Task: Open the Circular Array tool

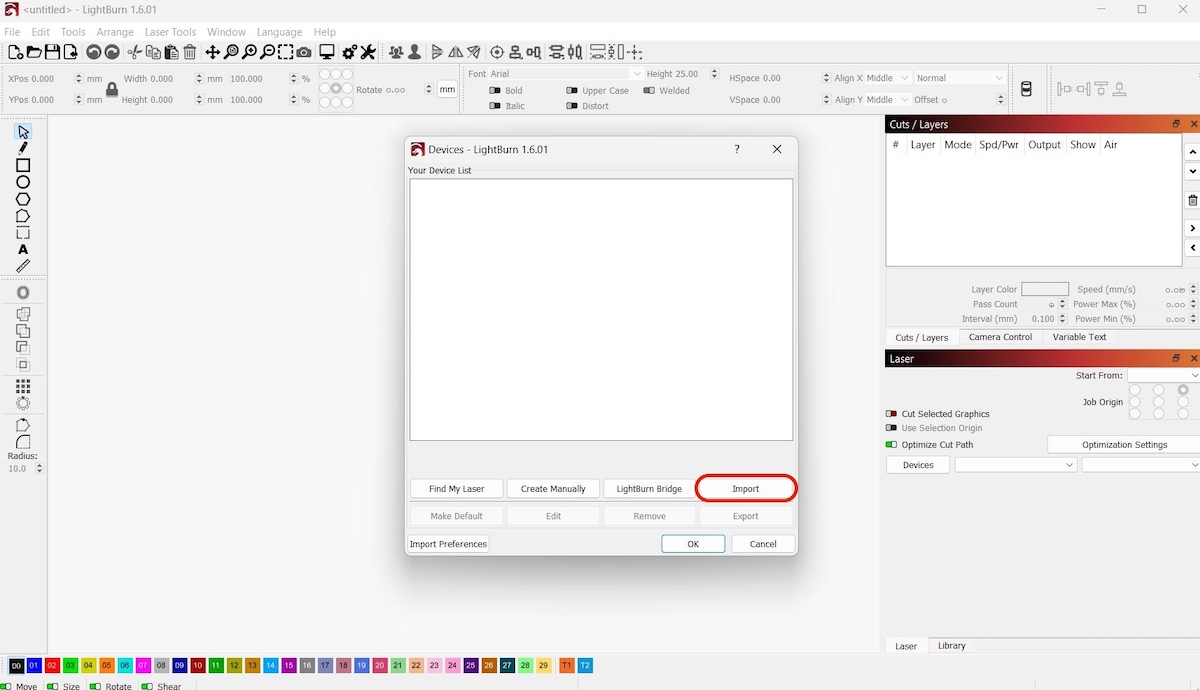Action: (23, 403)
